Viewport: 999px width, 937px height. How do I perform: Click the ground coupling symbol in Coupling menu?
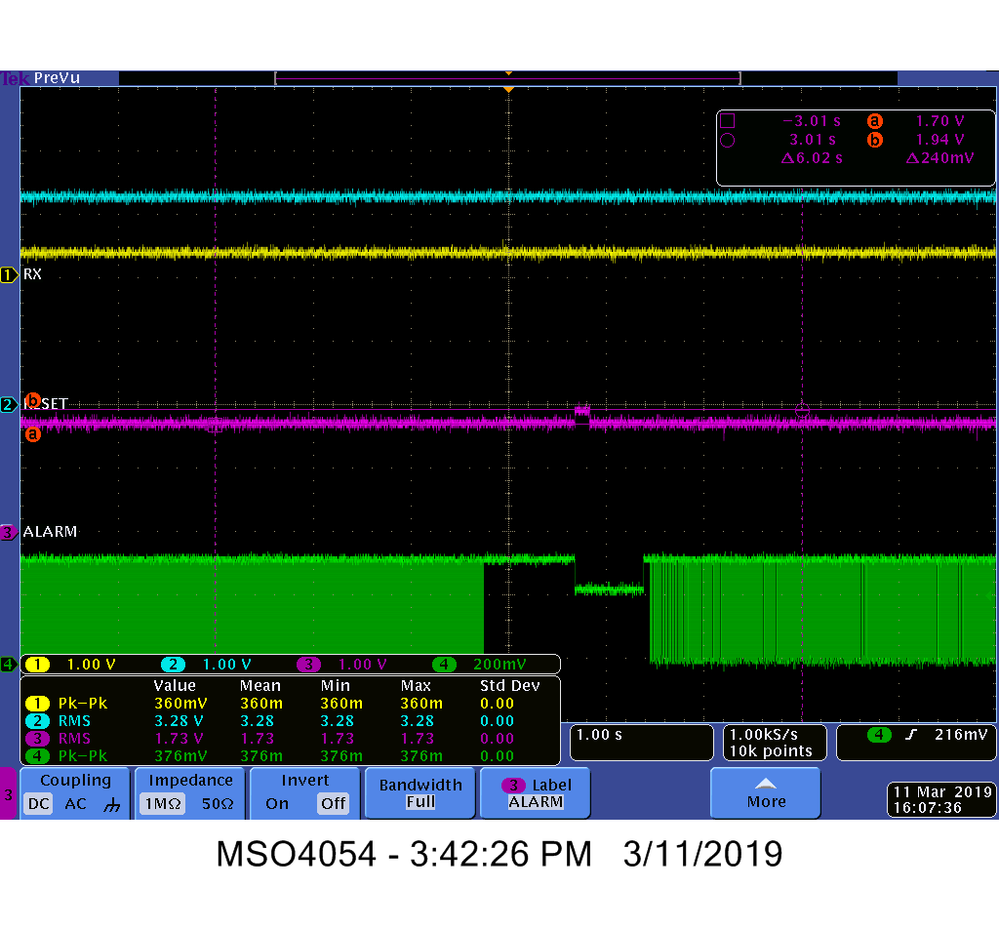(113, 804)
